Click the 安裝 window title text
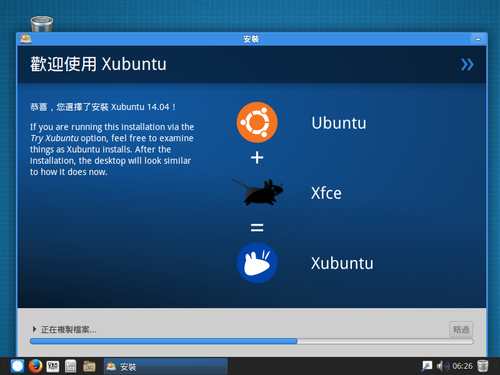 (251, 39)
